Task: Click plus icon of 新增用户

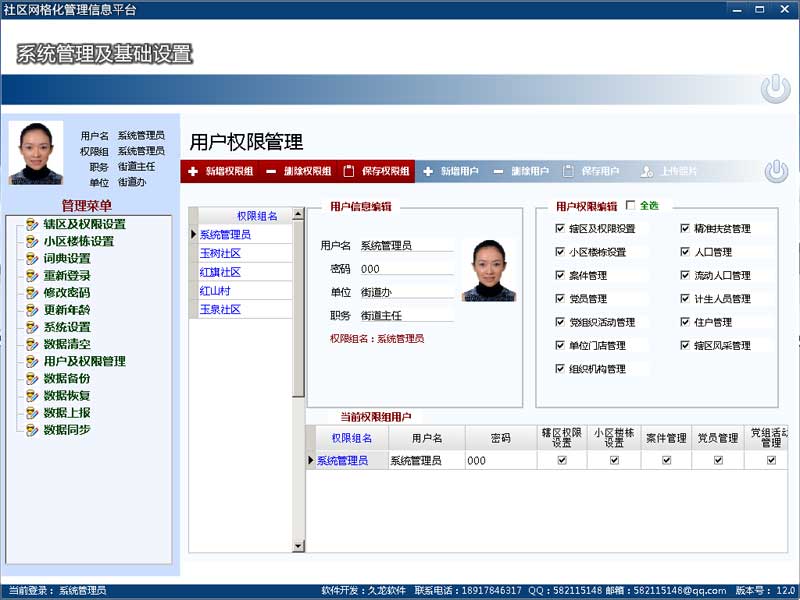Action: pos(428,171)
